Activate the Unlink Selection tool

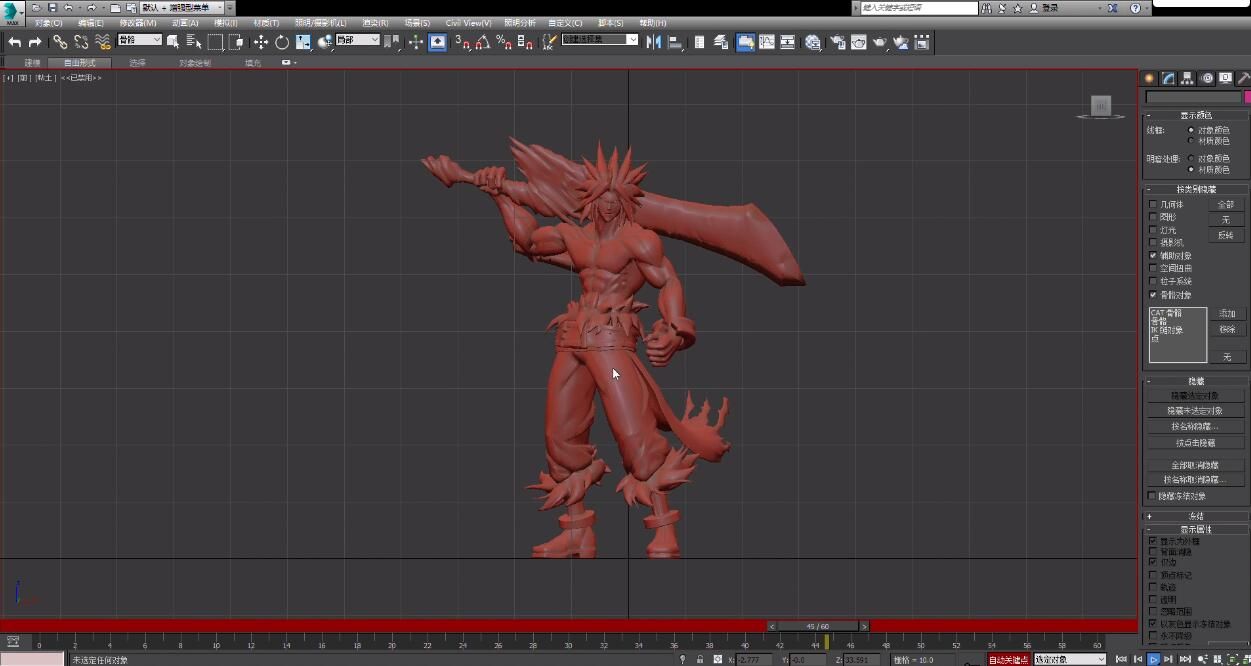(x=81, y=42)
